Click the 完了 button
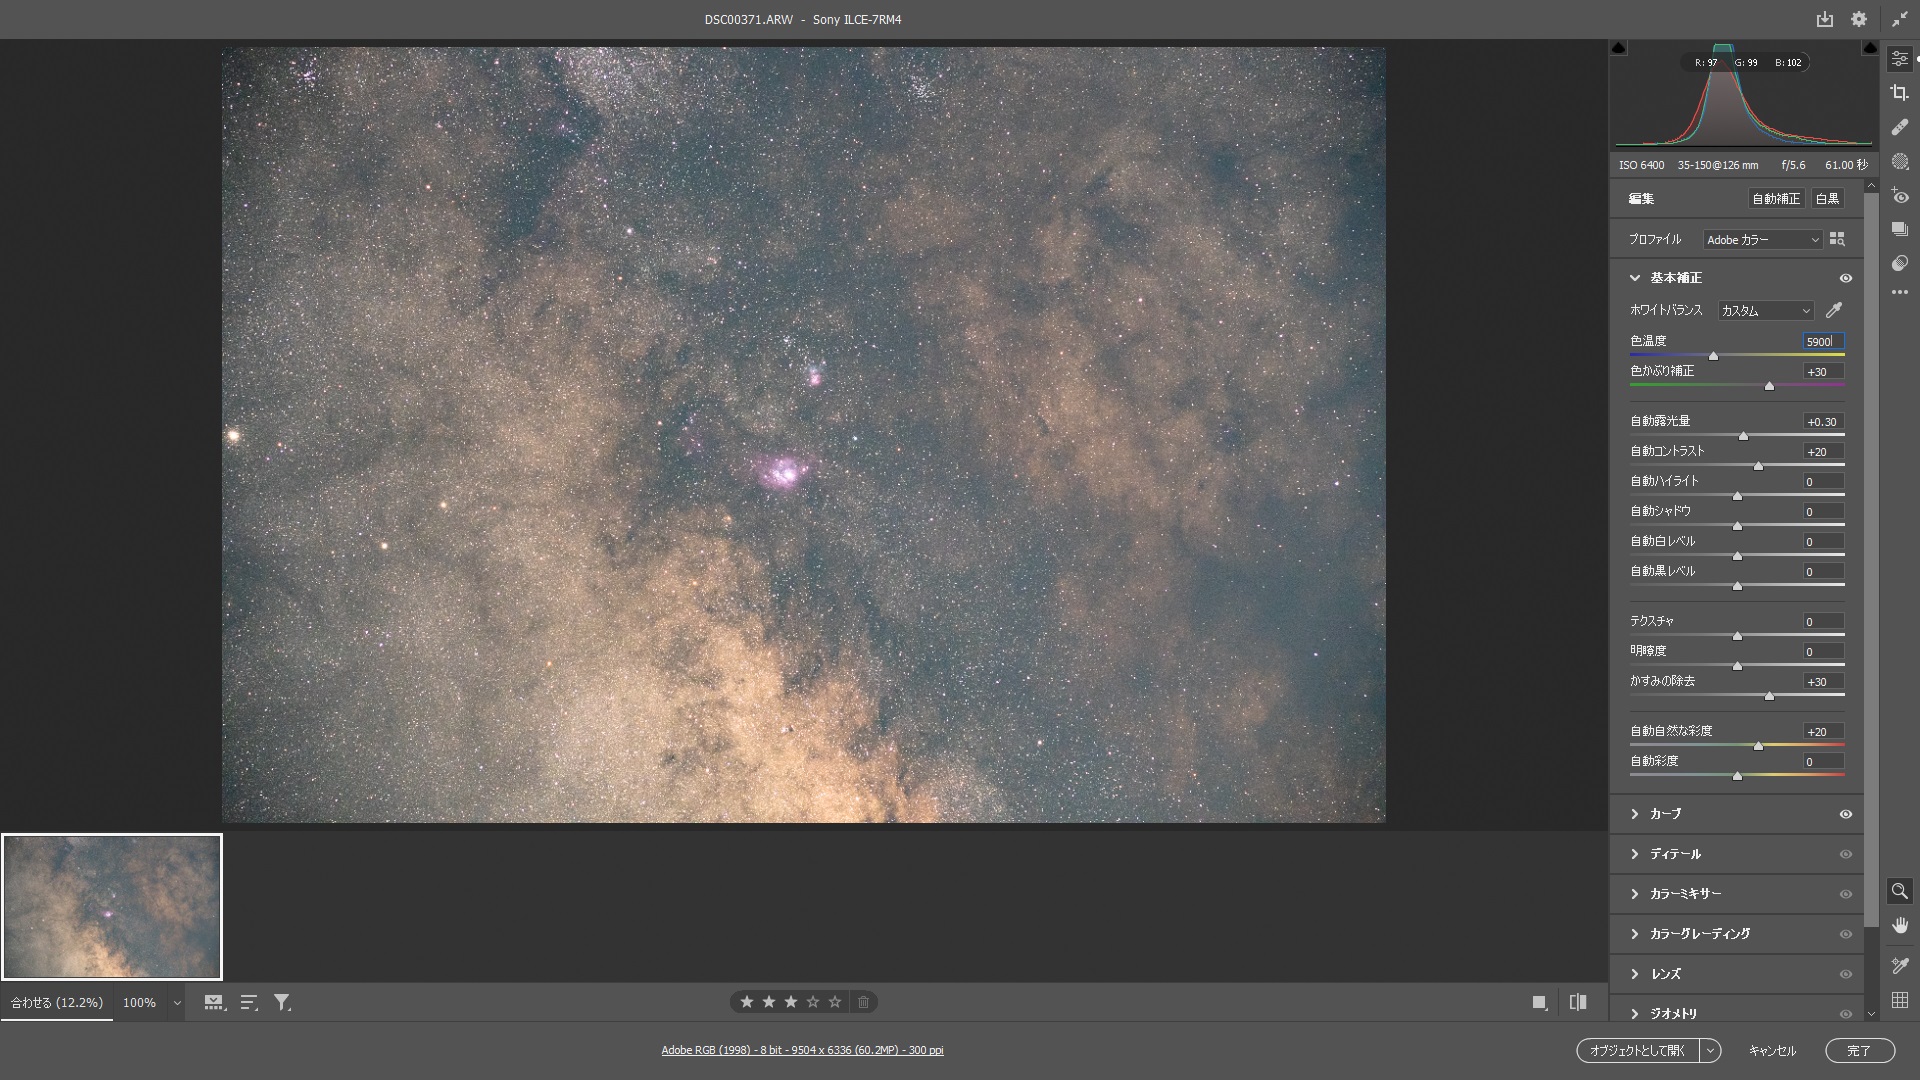 tap(1859, 1050)
